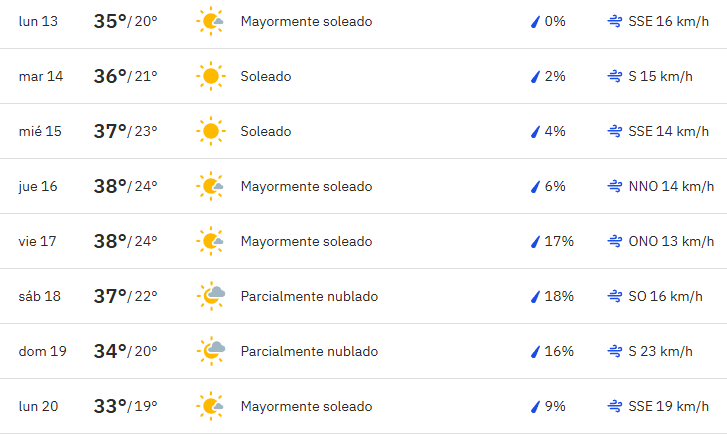Select the 38°/24° temperature on jue 16
The width and height of the screenshot is (727, 434).
coord(126,186)
